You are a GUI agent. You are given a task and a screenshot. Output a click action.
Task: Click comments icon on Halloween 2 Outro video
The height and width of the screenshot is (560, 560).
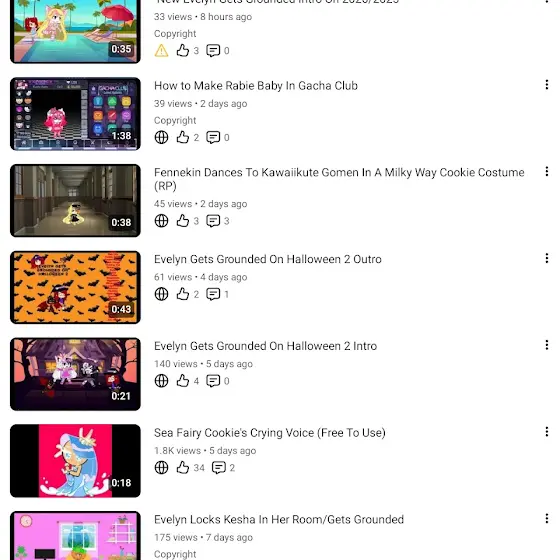[213, 294]
